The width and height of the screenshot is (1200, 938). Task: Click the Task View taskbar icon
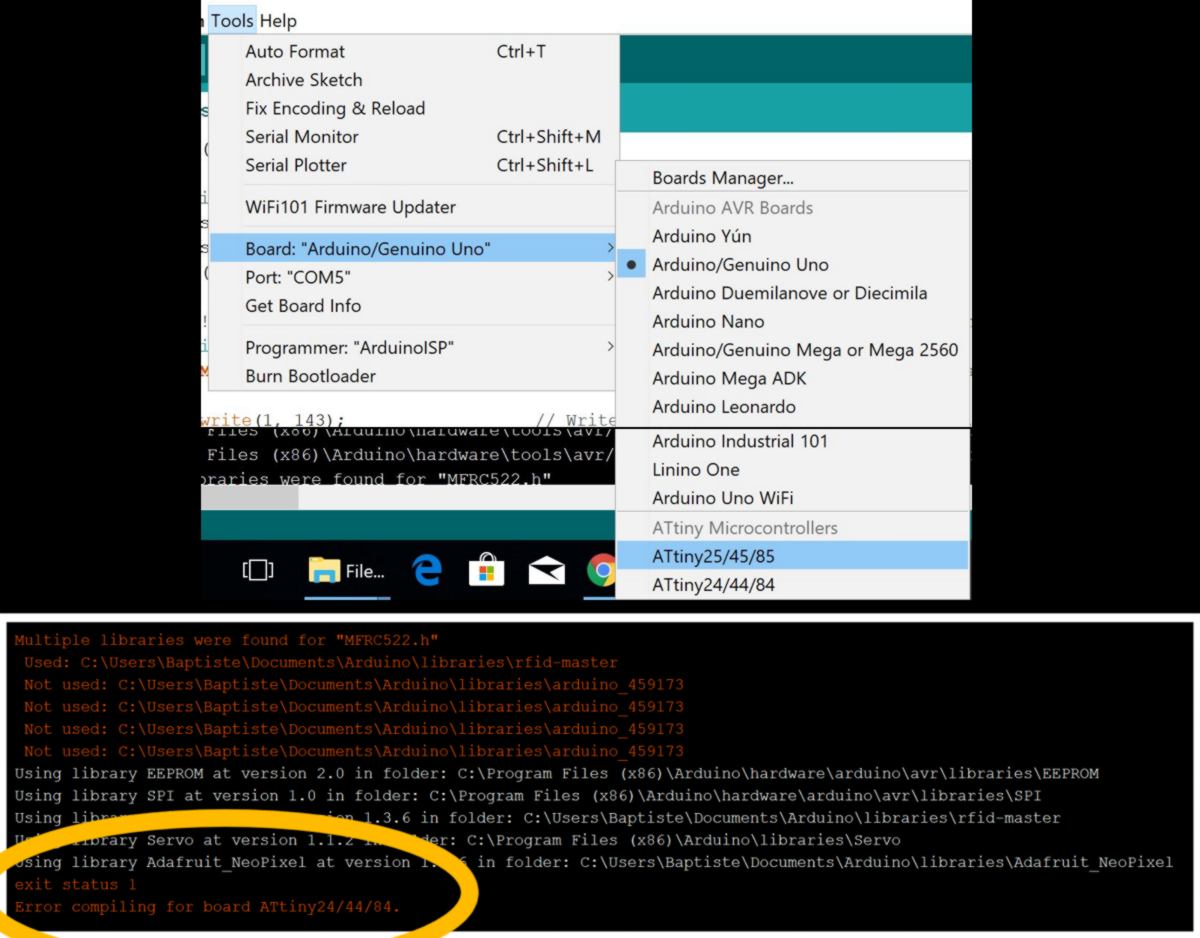pos(257,570)
